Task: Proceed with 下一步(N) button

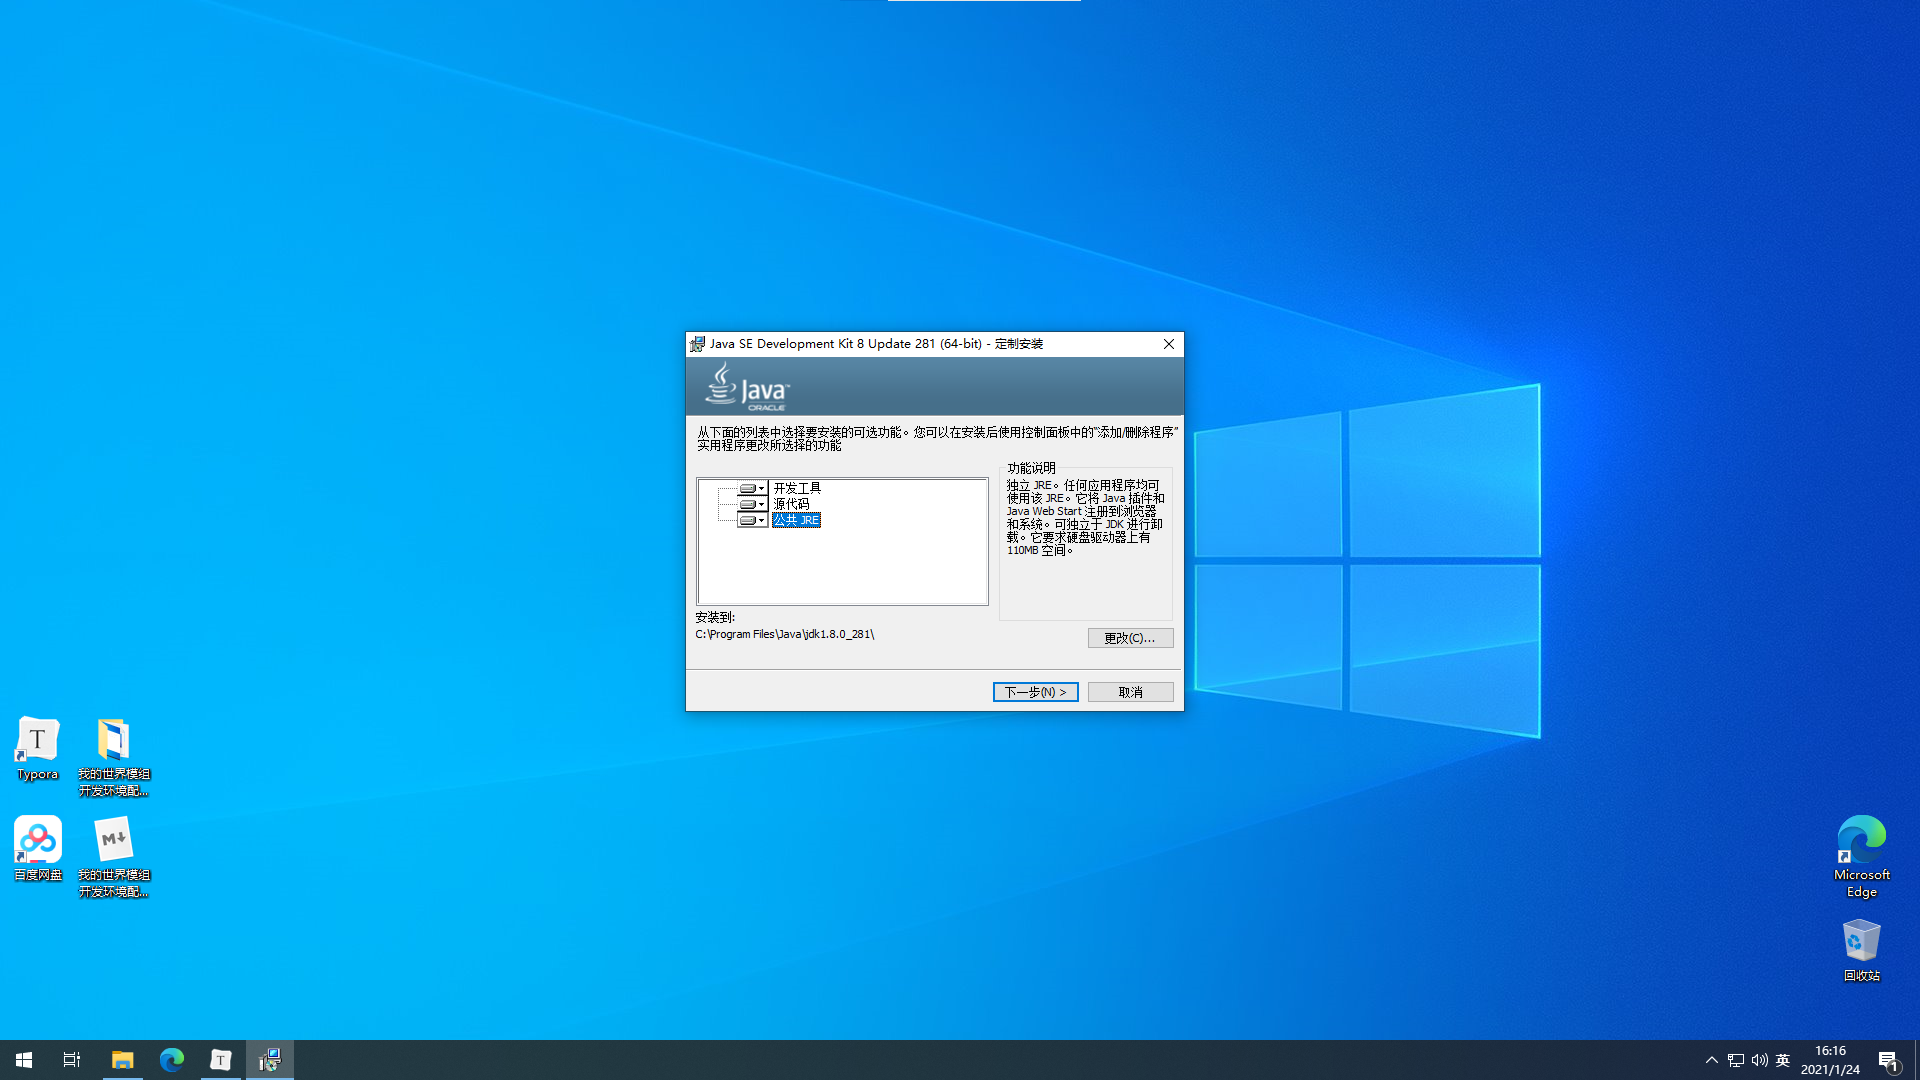Action: coord(1035,692)
